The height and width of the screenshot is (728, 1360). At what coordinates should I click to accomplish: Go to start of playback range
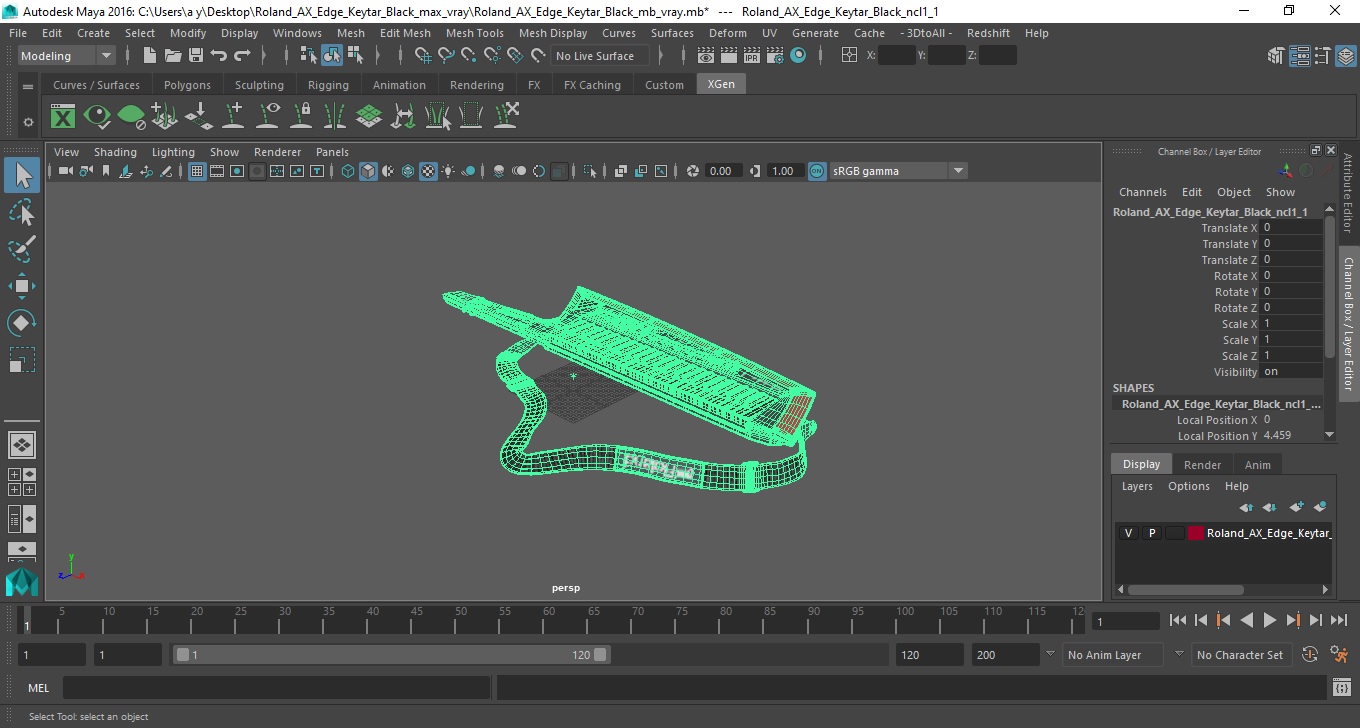[1178, 621]
